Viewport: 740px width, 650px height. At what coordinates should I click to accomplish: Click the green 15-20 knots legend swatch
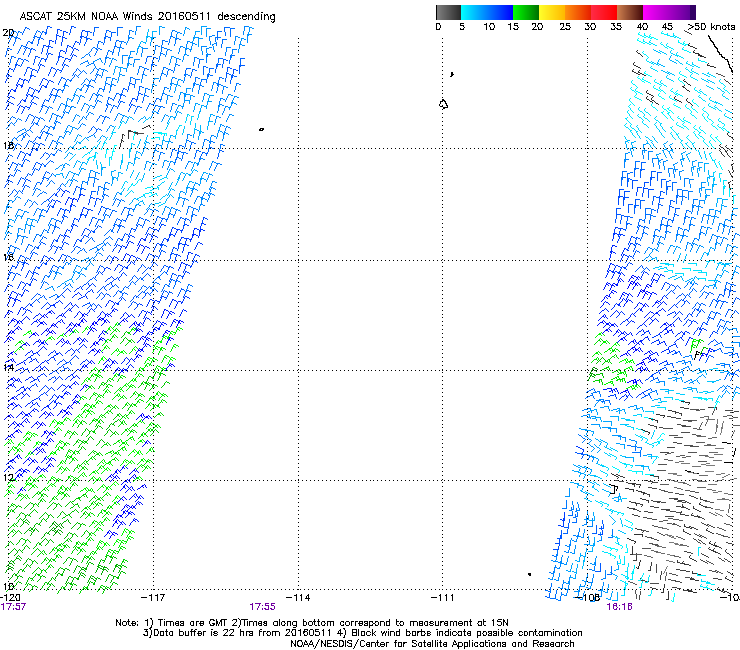tap(526, 12)
